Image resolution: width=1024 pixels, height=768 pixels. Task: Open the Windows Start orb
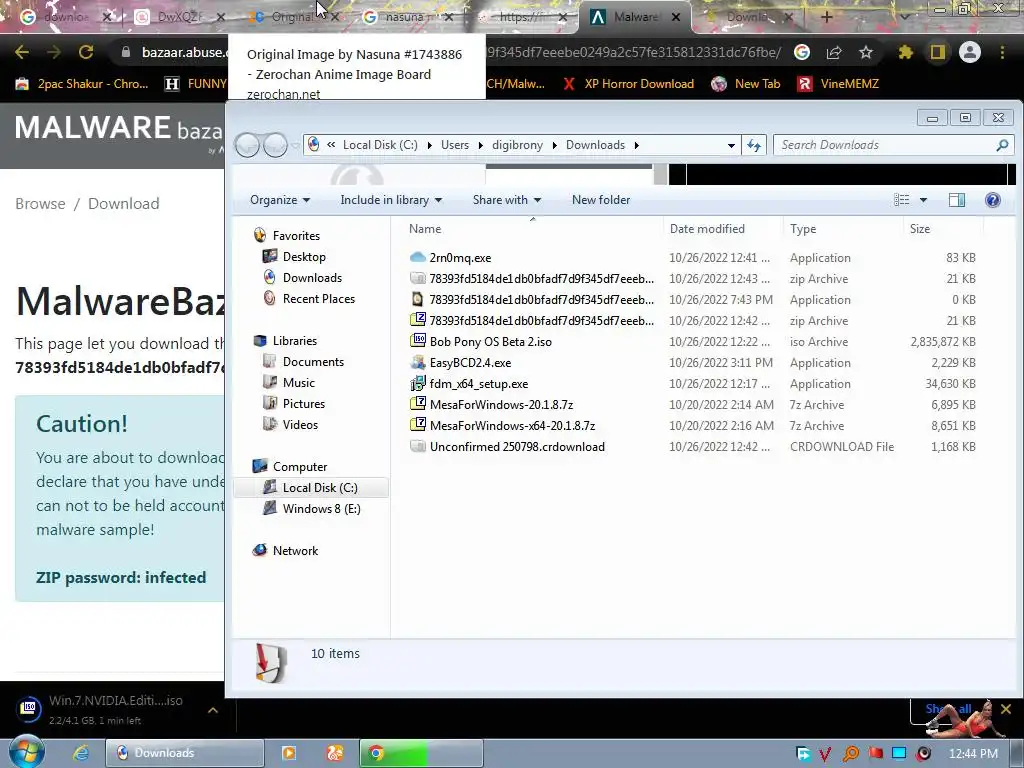click(26, 752)
